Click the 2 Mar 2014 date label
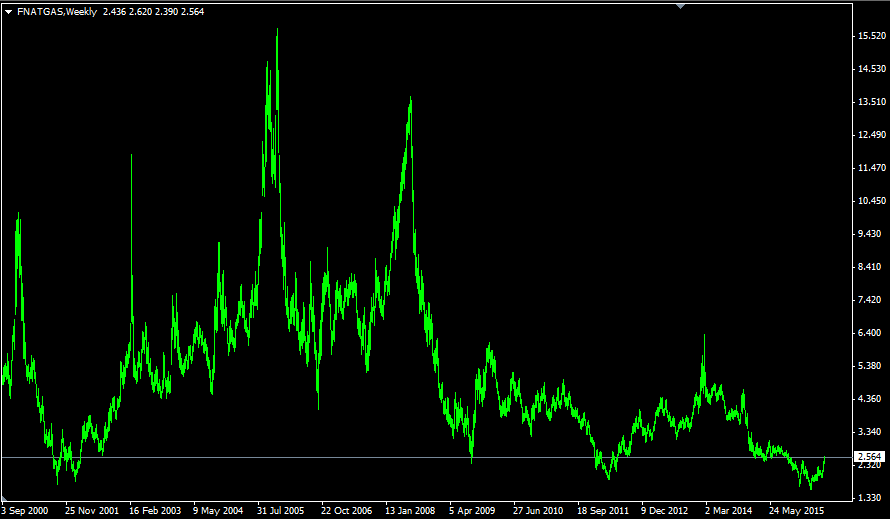This screenshot has height=519, width=890. pos(729,510)
